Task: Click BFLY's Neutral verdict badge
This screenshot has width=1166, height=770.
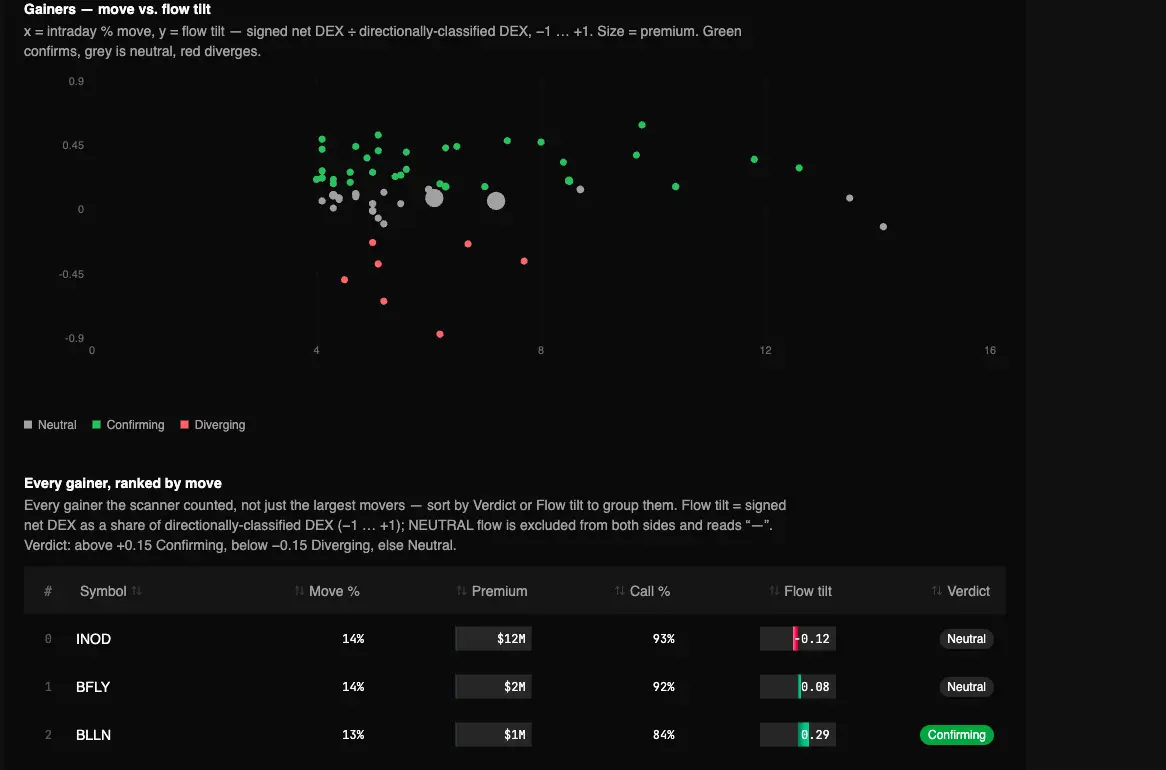Action: pos(966,687)
